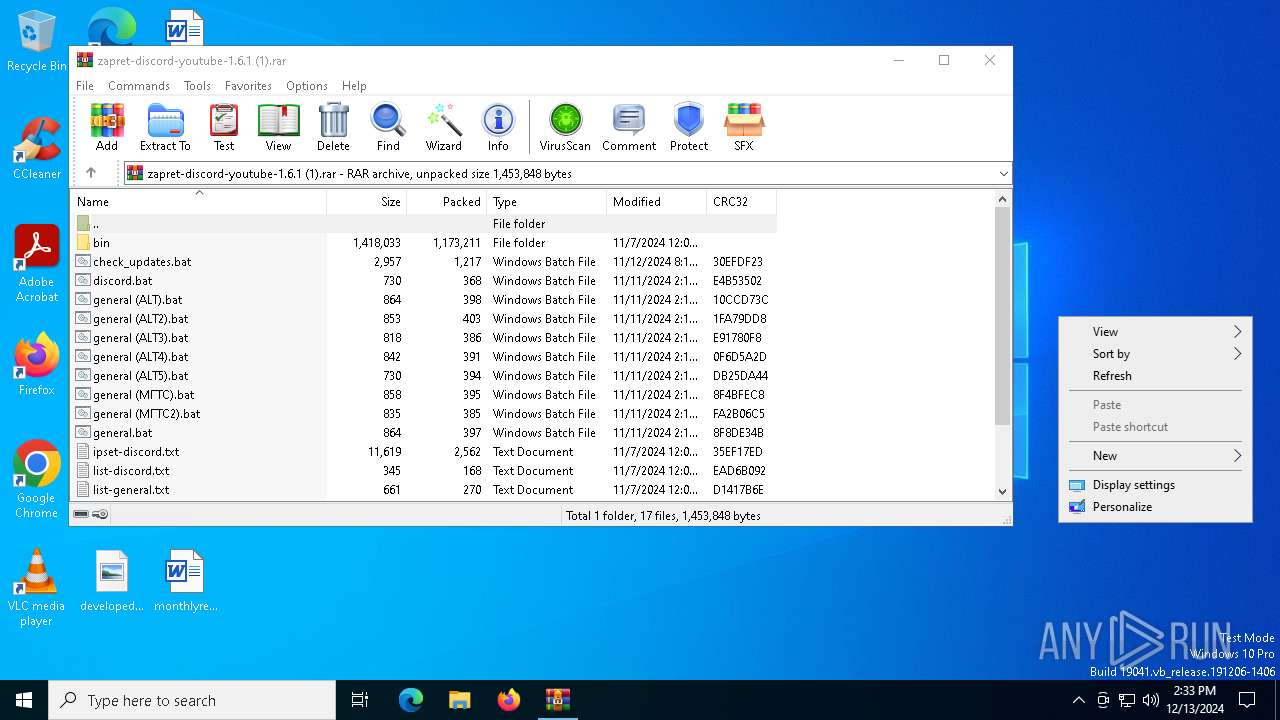Launch the Wizard tool
Viewport: 1280px width, 720px height.
443,127
